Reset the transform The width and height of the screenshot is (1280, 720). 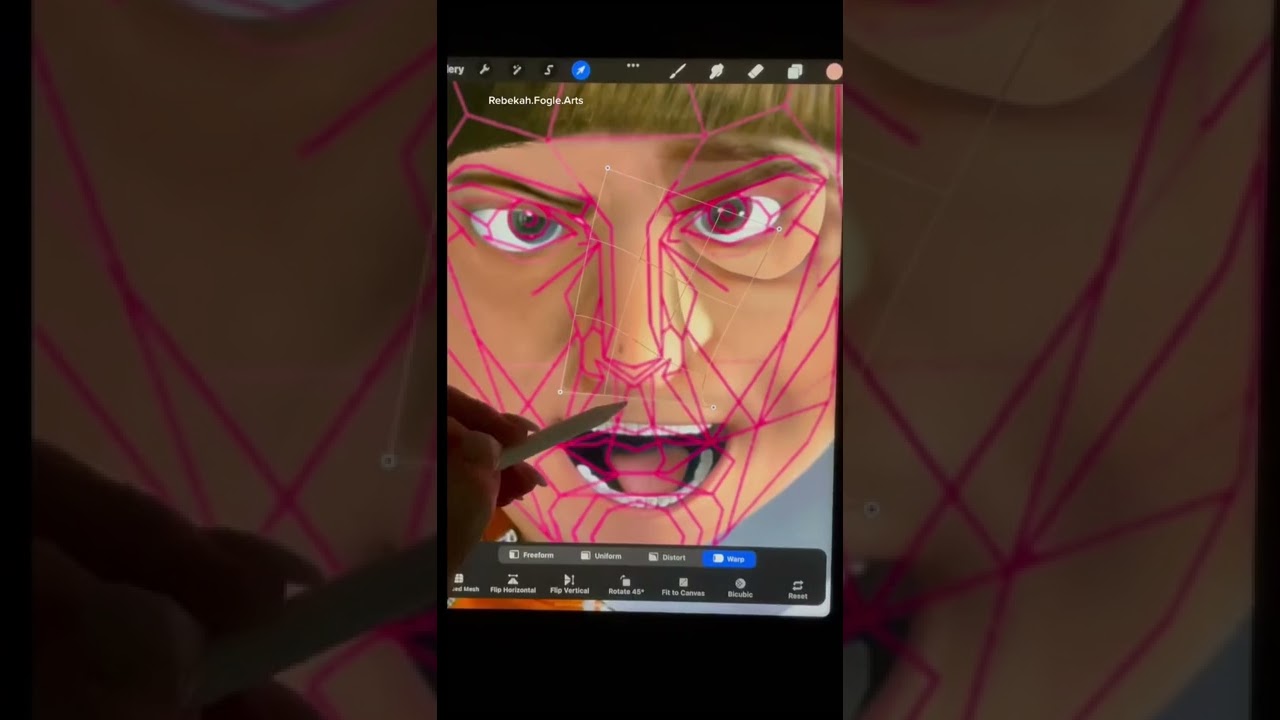tap(797, 591)
